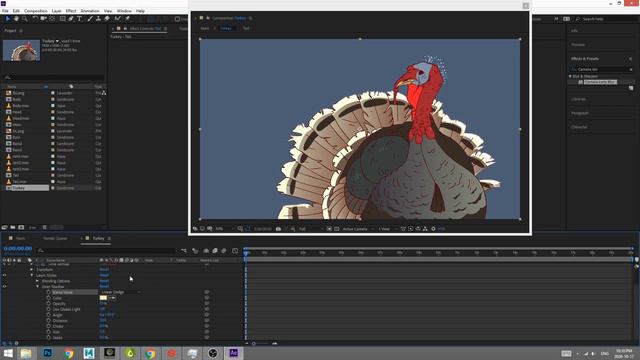Click the Inner Shadow color swatch

[x=103, y=298]
